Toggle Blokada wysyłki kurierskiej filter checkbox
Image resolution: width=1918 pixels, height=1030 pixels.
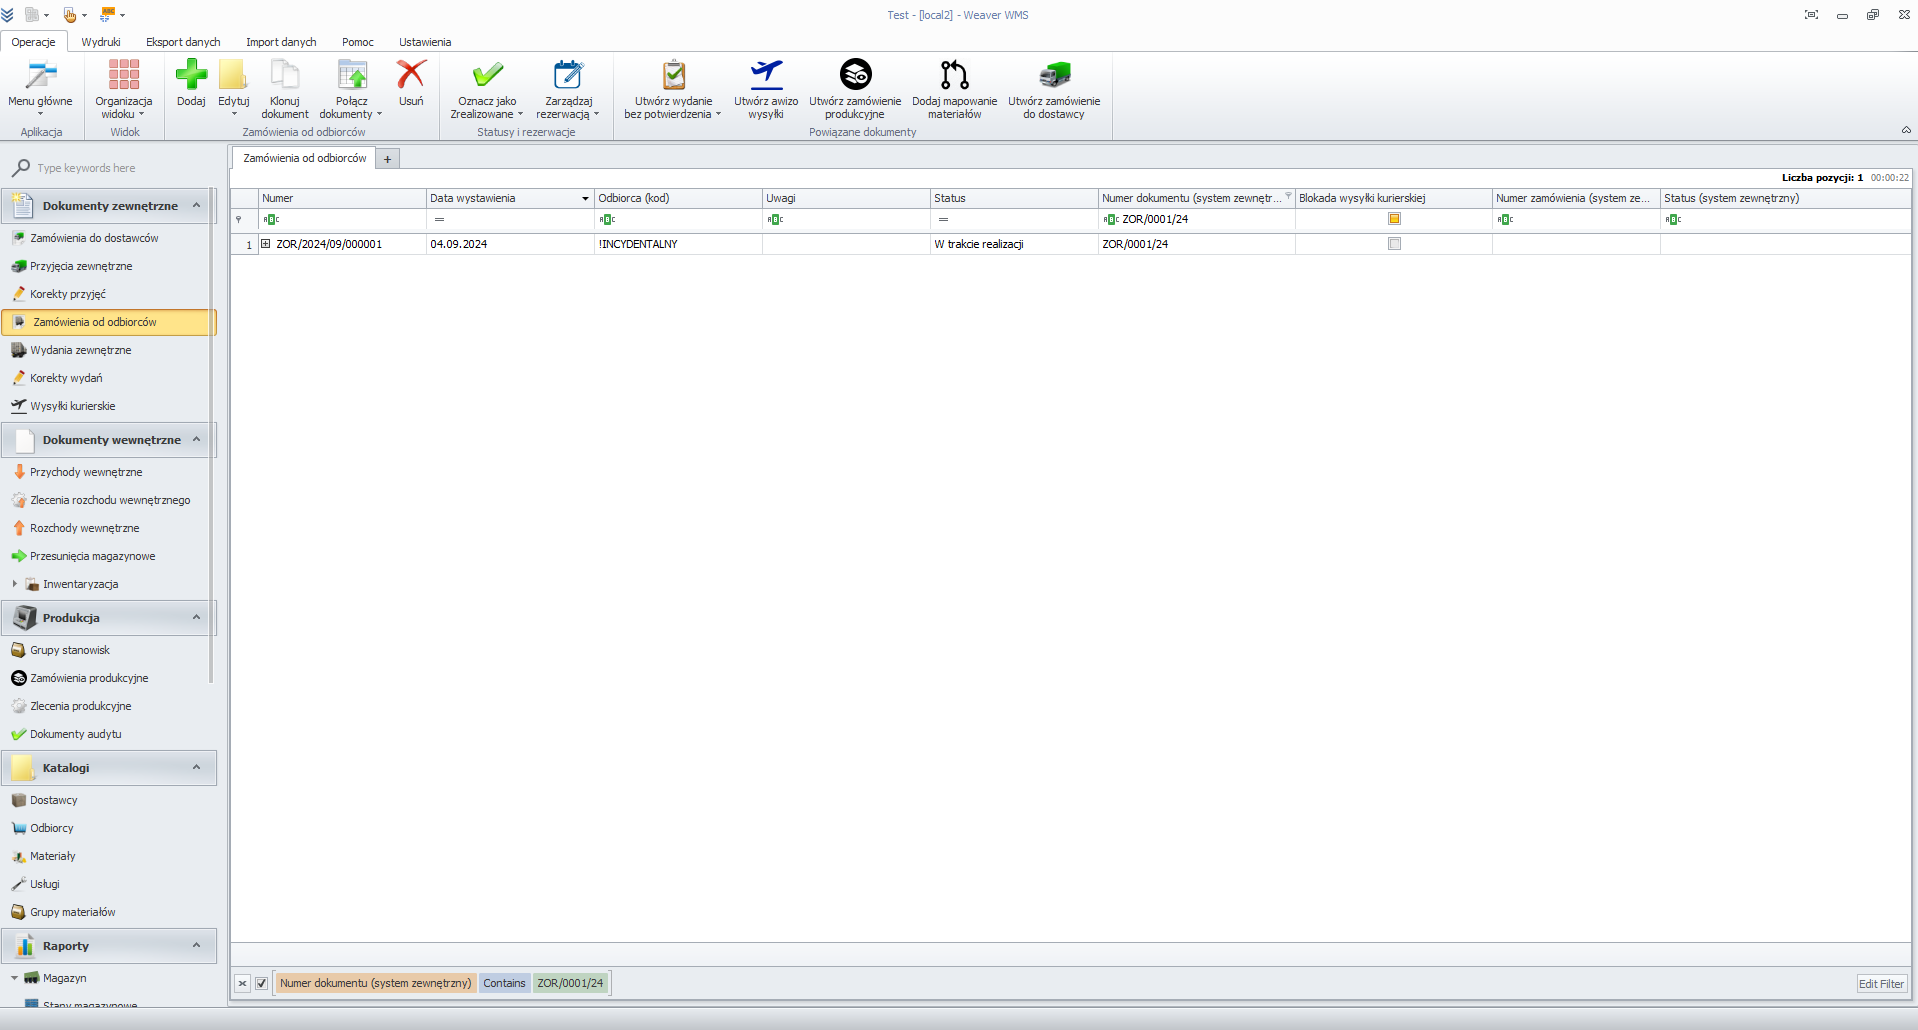coord(1394,219)
